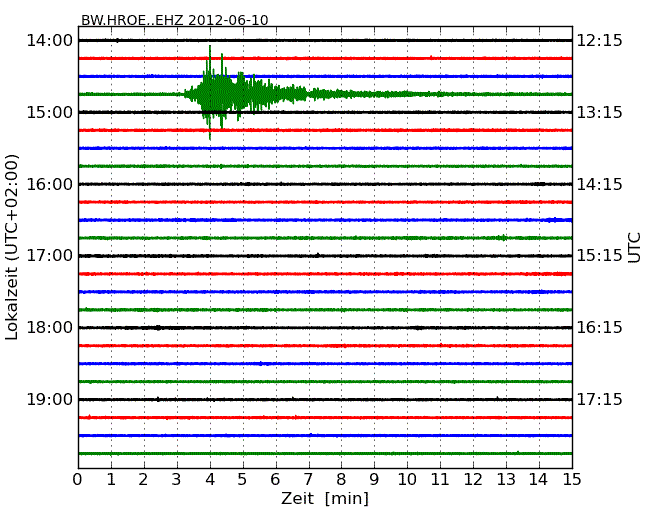
Task: Click the 18:00 local time label
Action: click(49, 328)
